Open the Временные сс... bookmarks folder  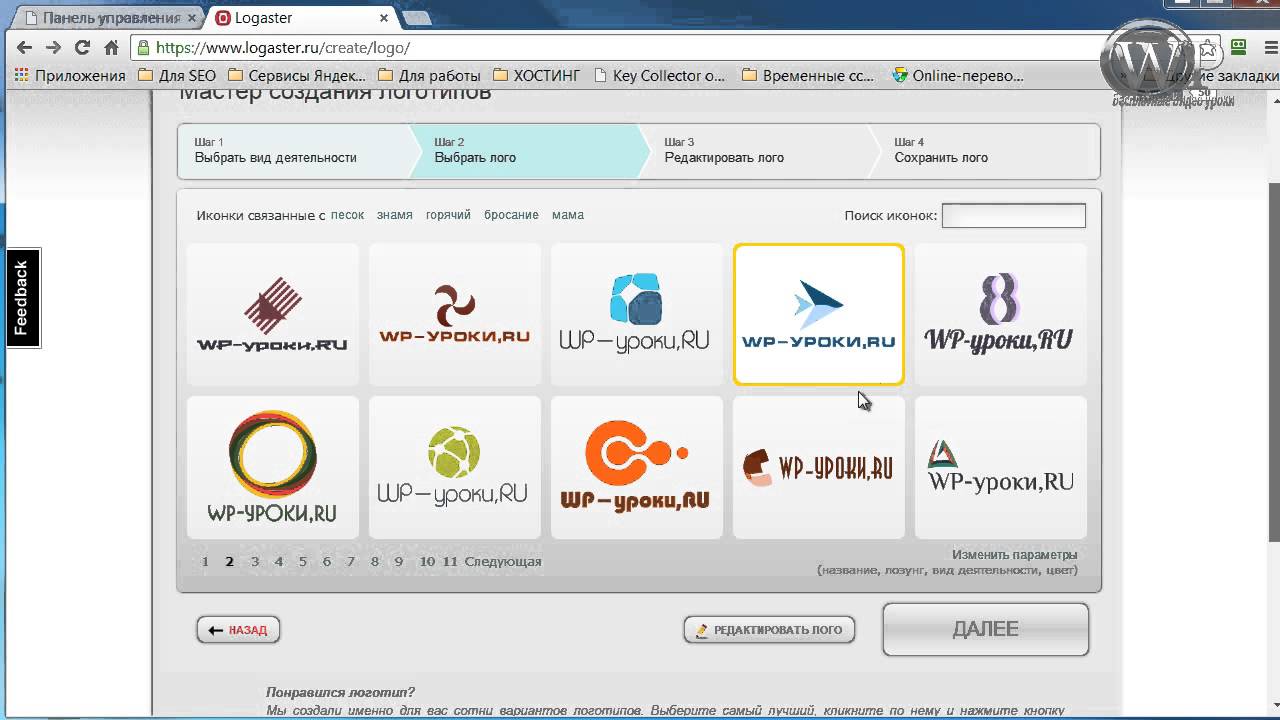[809, 75]
